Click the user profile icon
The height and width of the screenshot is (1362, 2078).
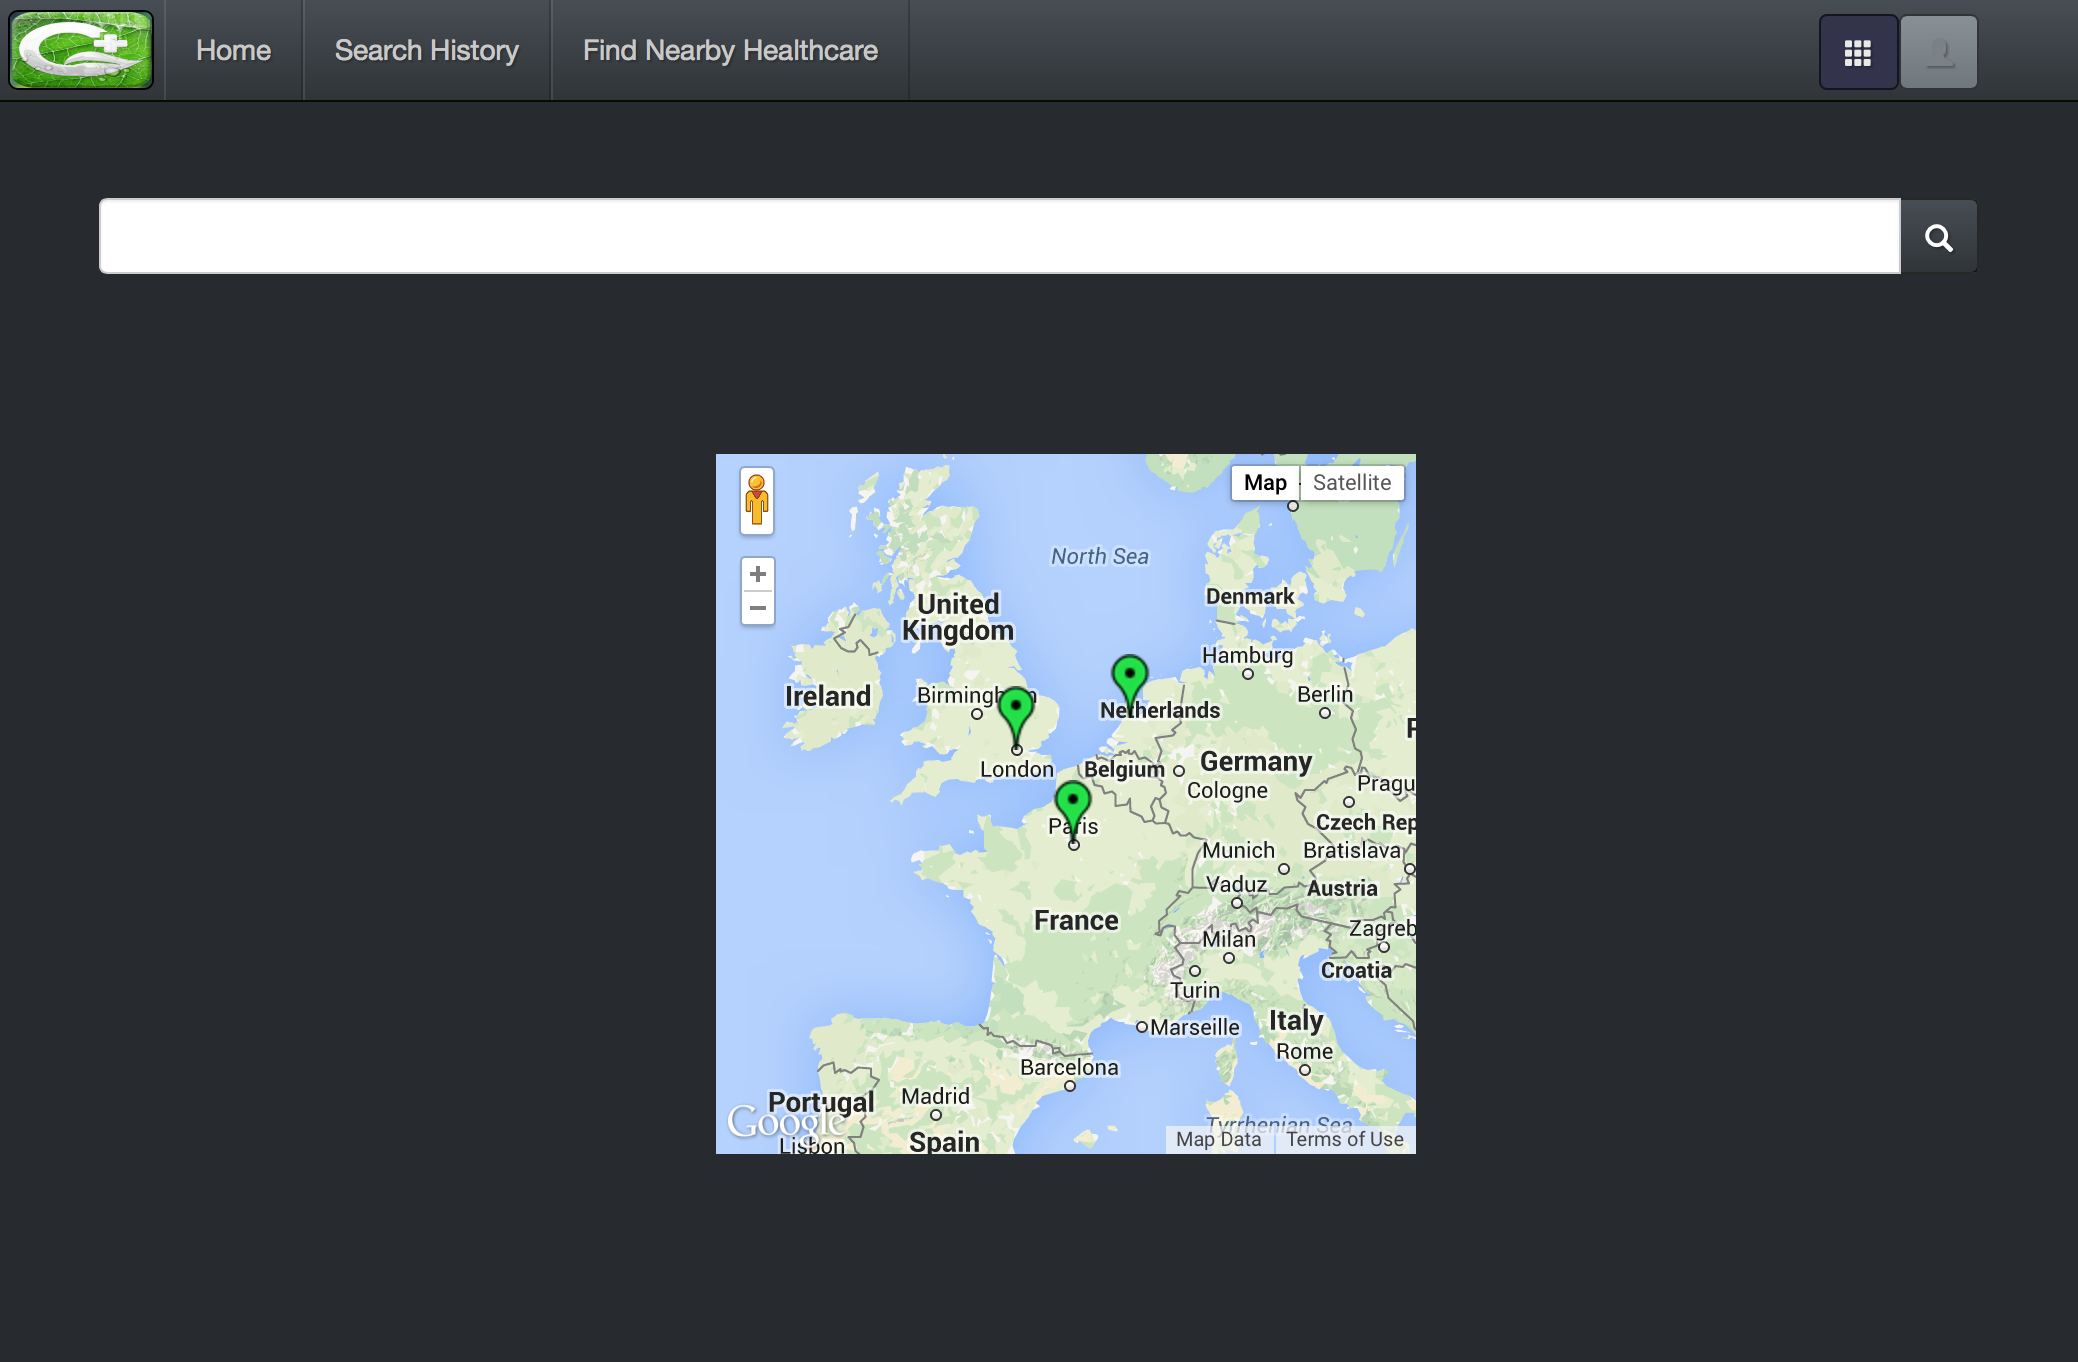click(x=1938, y=52)
